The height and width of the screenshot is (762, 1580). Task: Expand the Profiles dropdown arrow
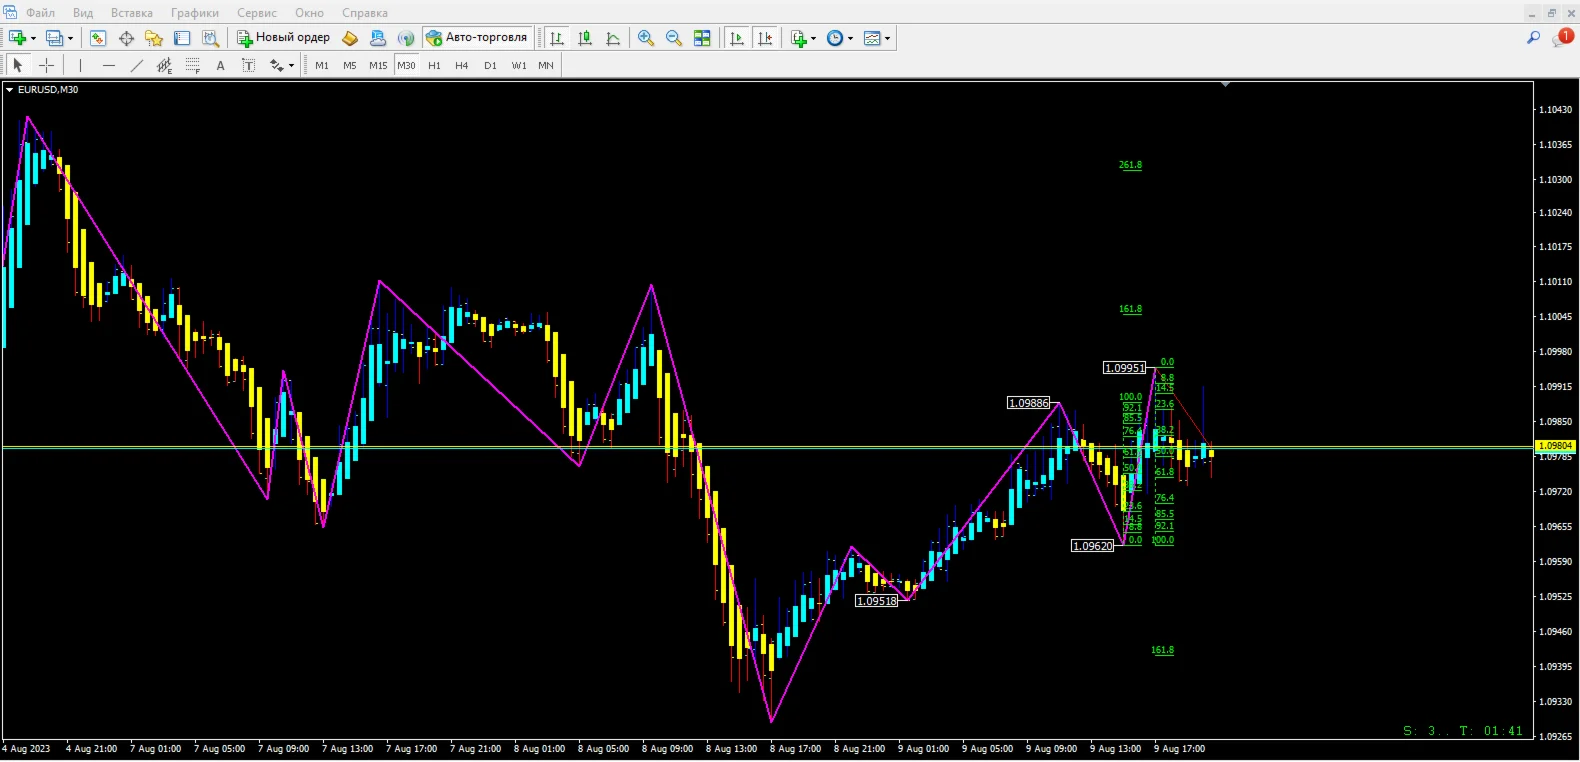(71, 39)
